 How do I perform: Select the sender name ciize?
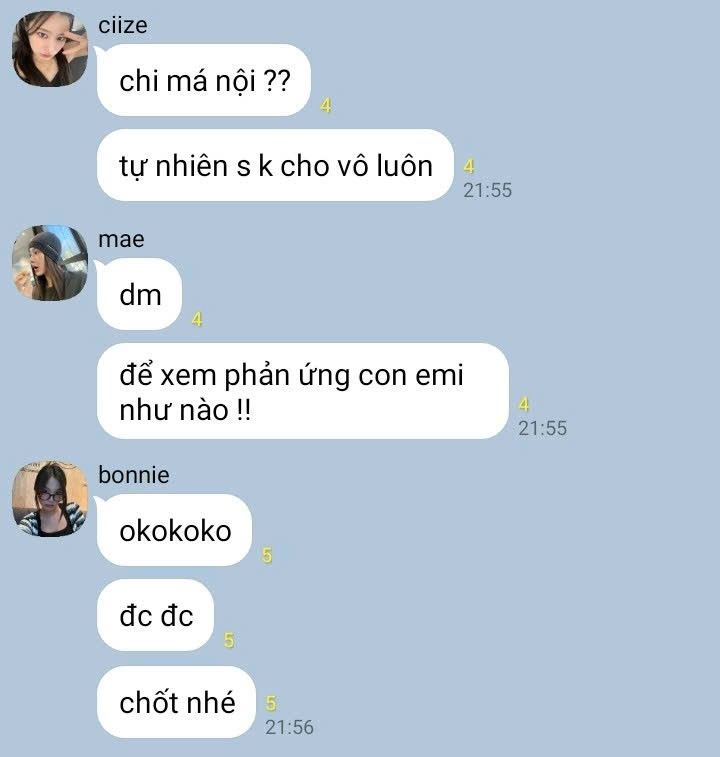pos(123,25)
